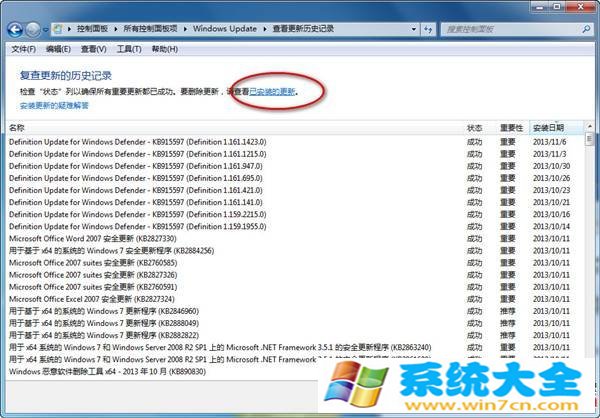This screenshot has width=600, height=418.
Task: Select .NET Framework 3.5.1 KB2863240 row
Action: coord(295,348)
